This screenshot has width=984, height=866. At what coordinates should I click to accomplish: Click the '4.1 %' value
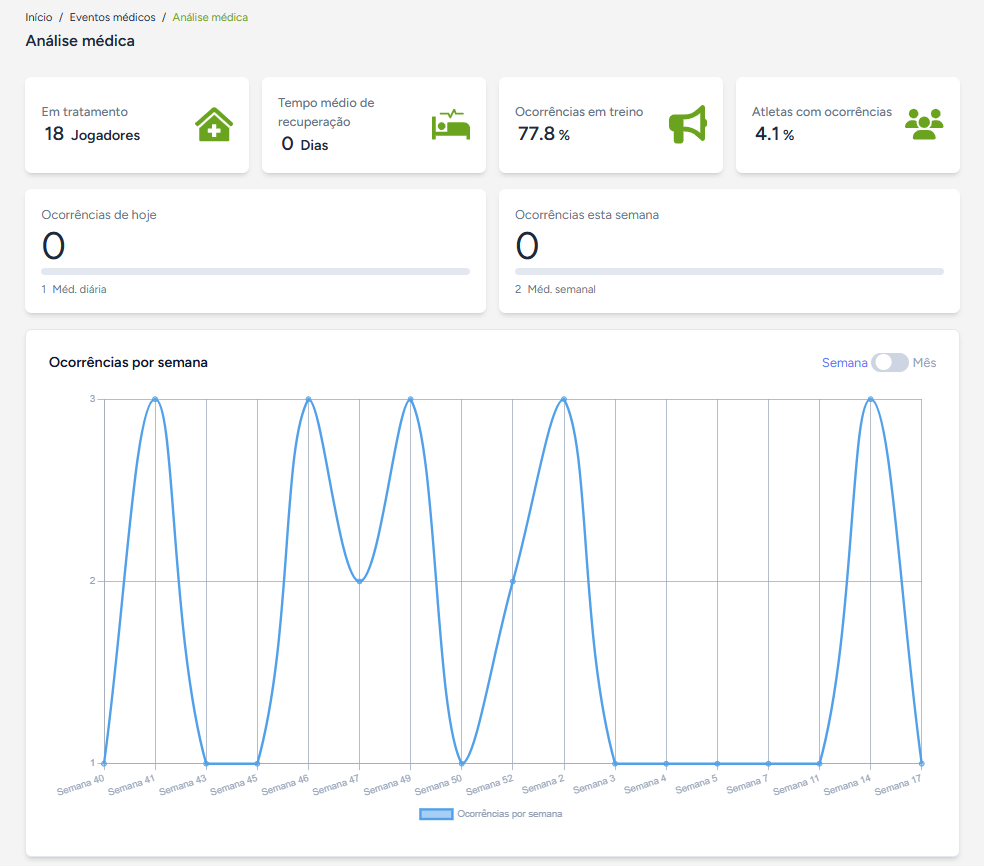pyautogui.click(x=774, y=134)
